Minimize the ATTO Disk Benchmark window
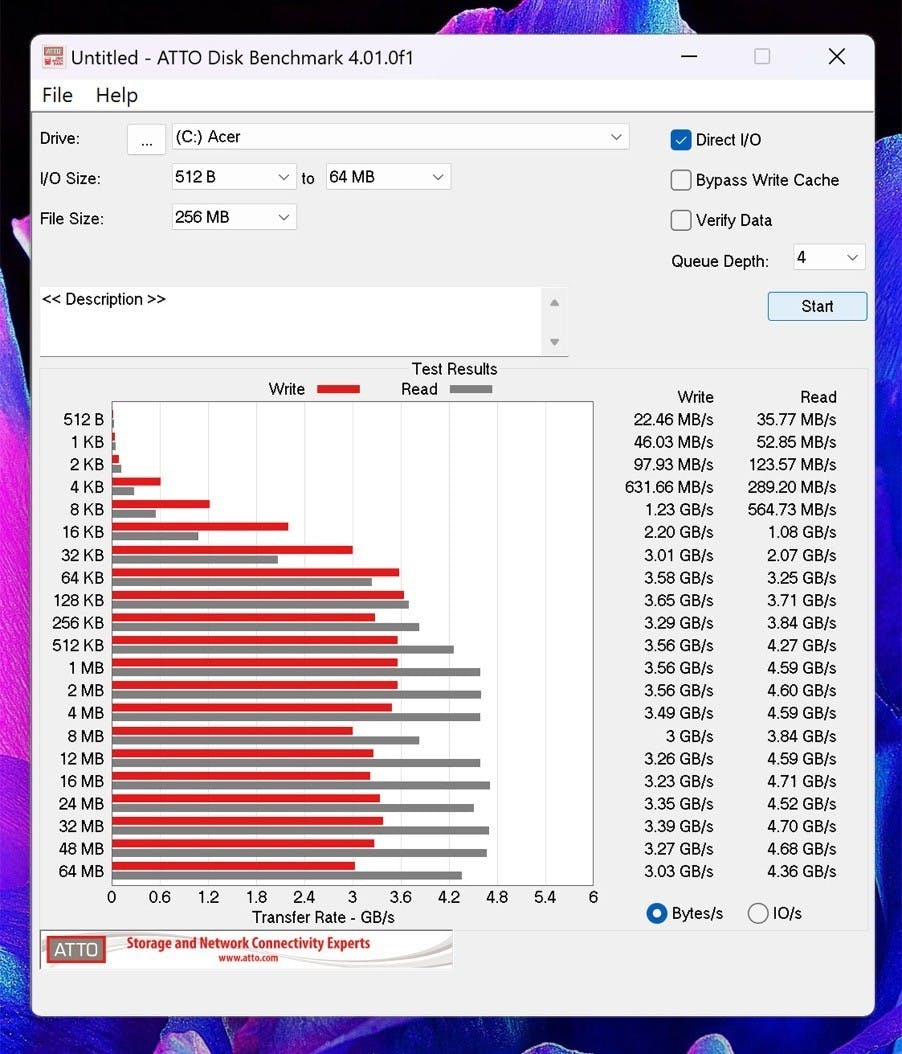This screenshot has height=1054, width=902. (689, 56)
